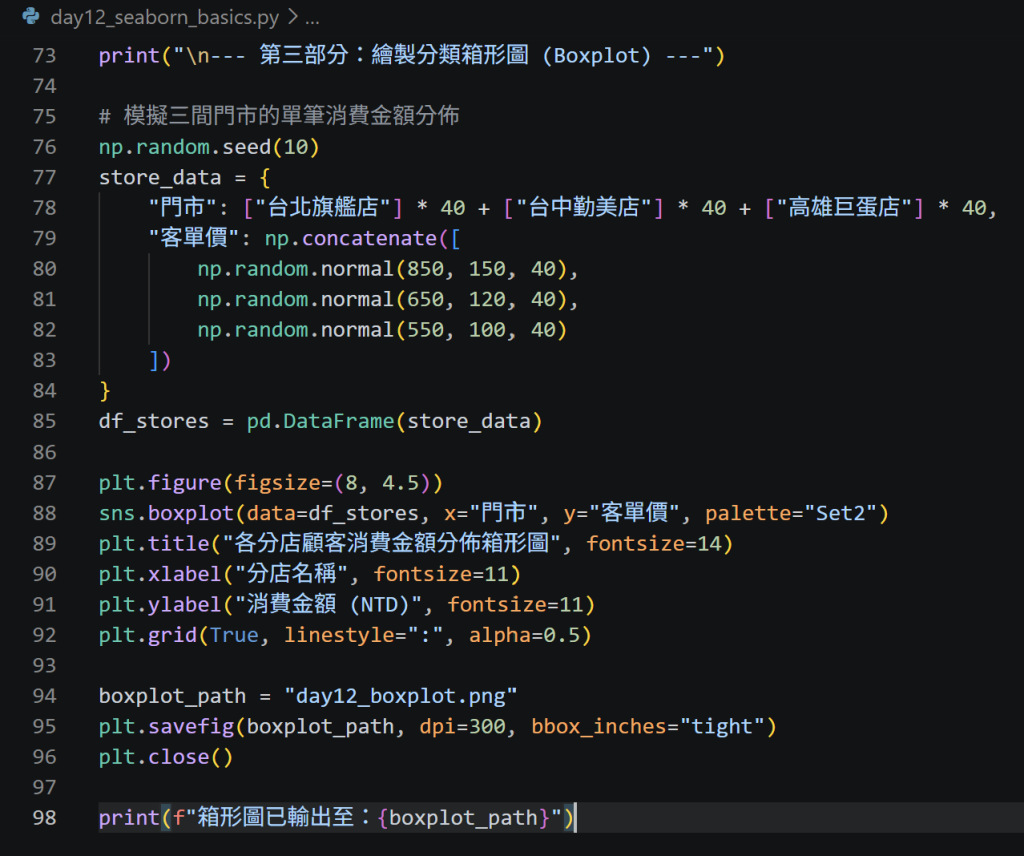Click the comment on line 75
Viewport: 1024px width, 856px height.
coord(279,116)
